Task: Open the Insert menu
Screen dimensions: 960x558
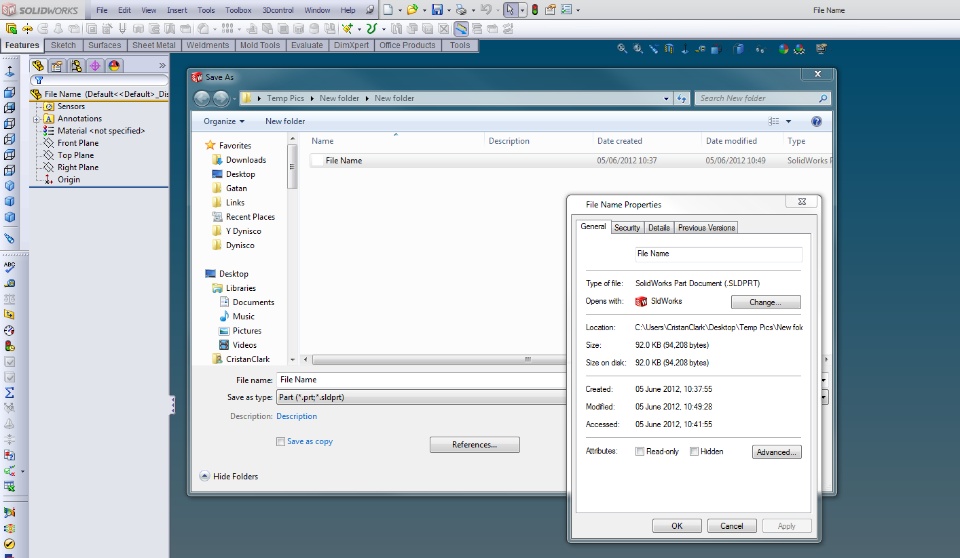Action: pos(177,10)
